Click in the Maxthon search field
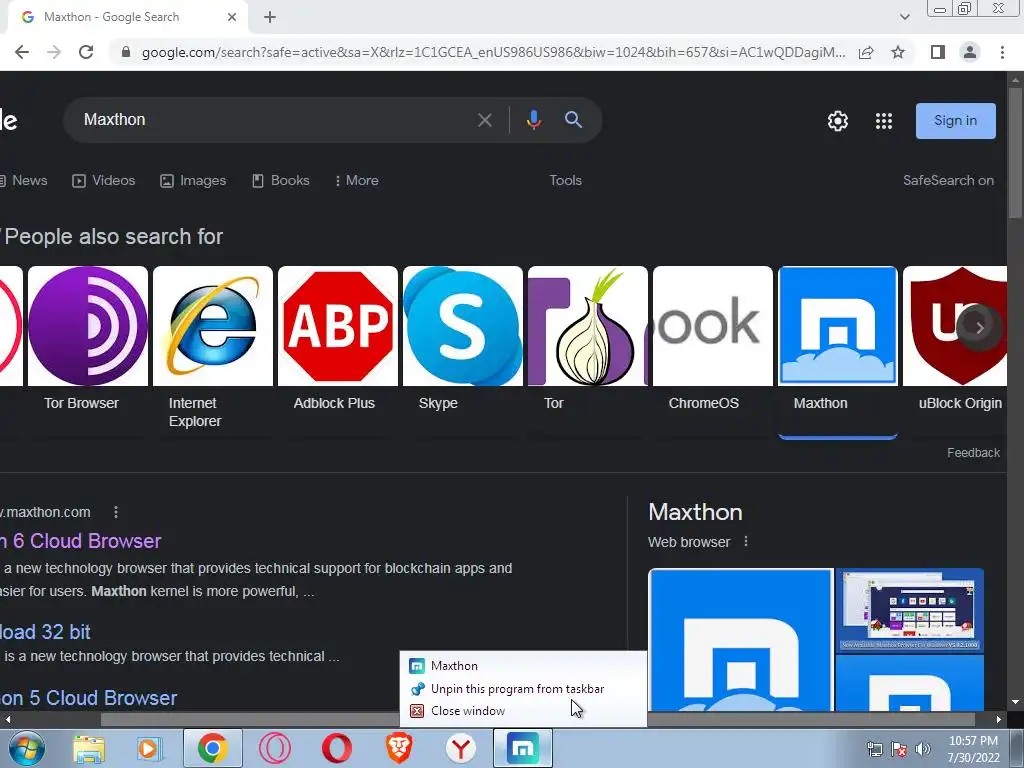Image resolution: width=1024 pixels, height=768 pixels. (x=274, y=120)
